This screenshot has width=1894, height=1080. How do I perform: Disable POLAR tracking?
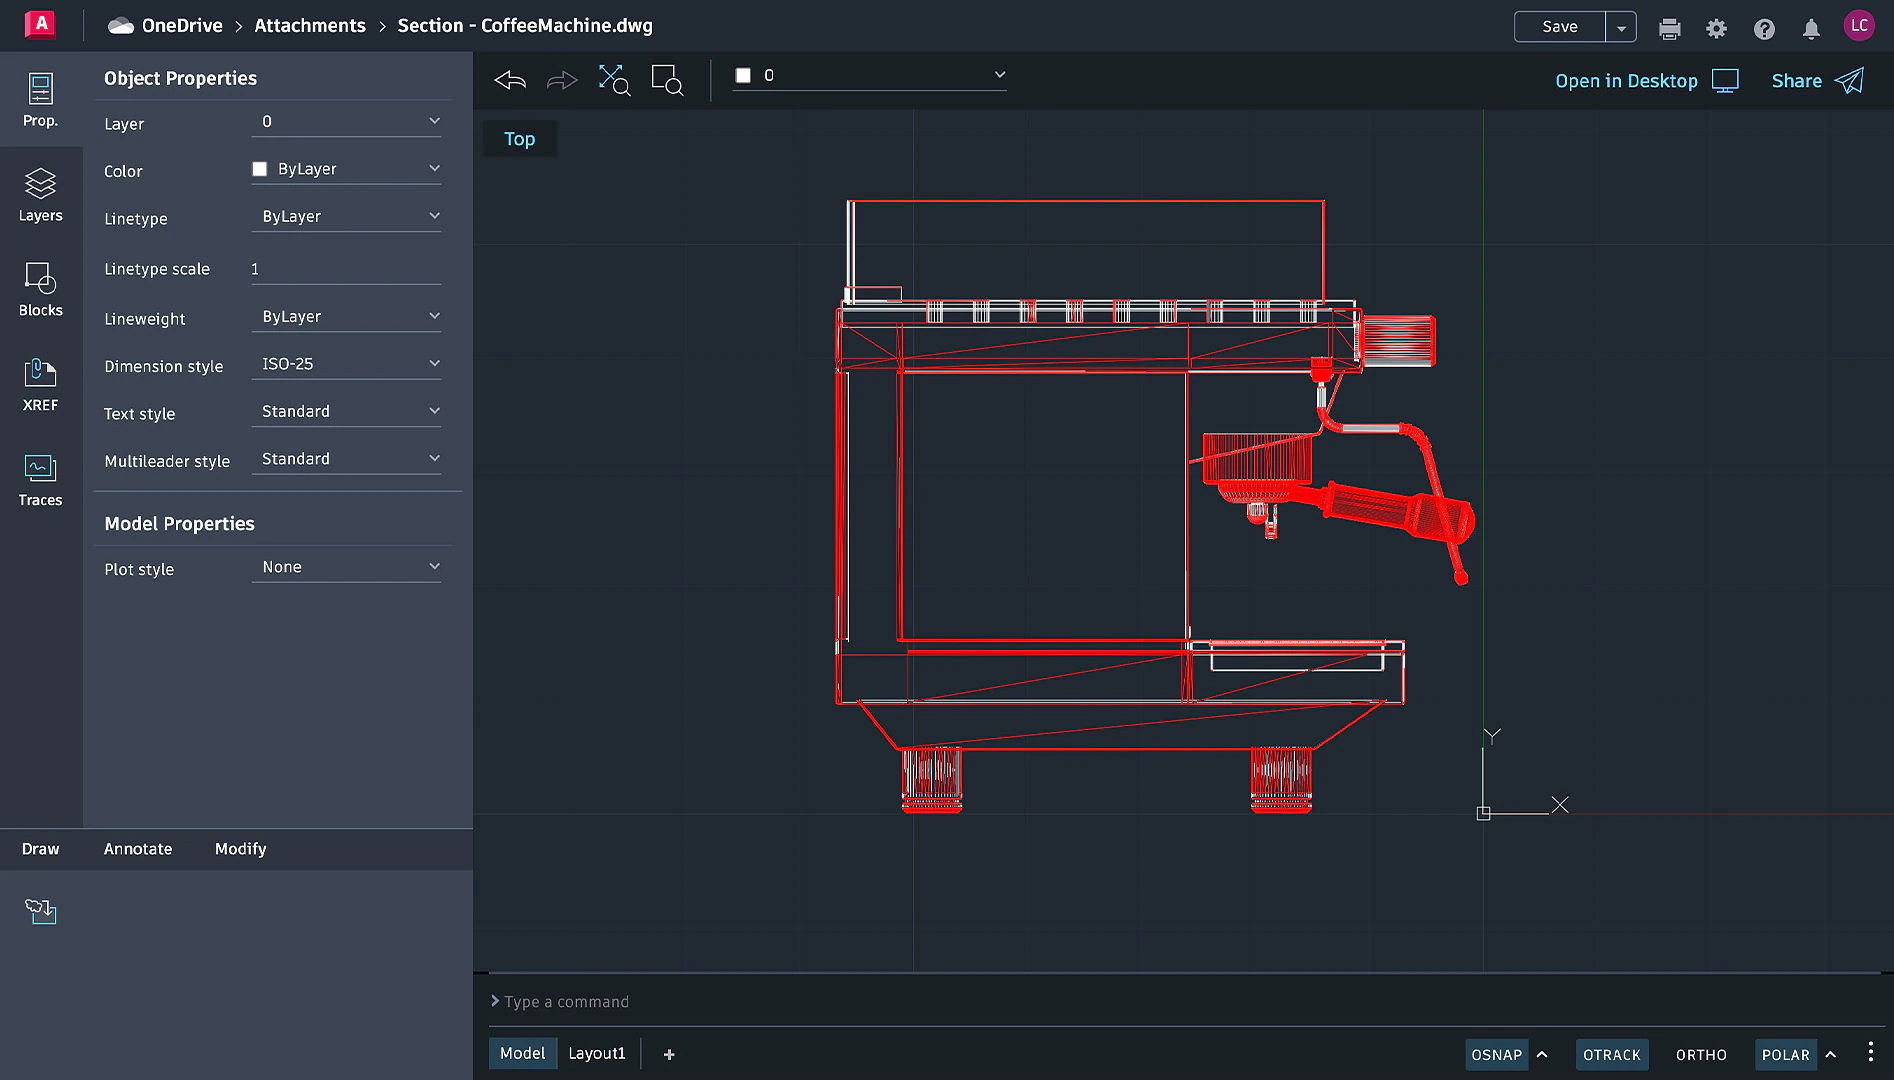click(x=1786, y=1054)
